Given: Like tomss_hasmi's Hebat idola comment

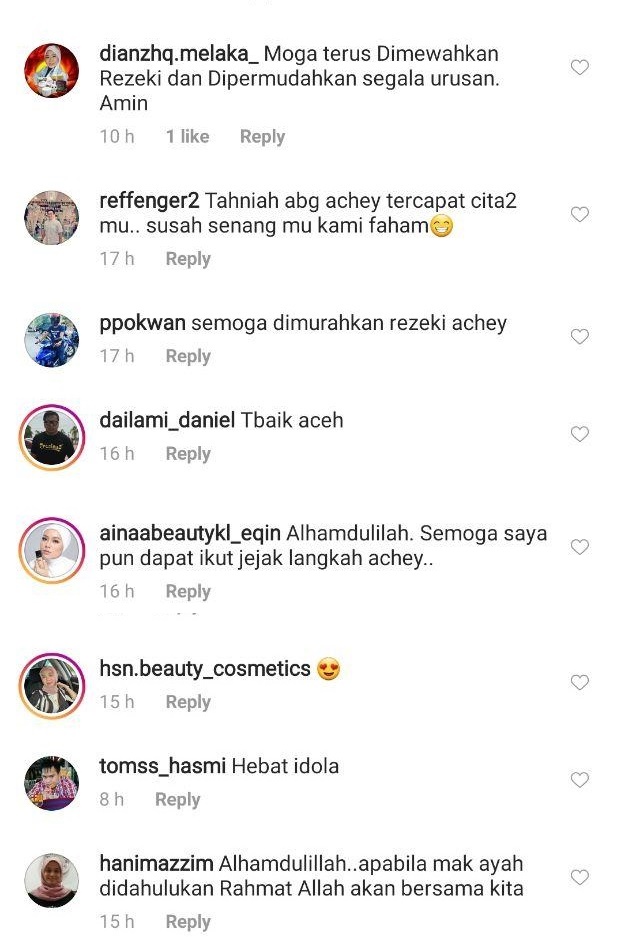Looking at the screenshot, I should click(579, 780).
